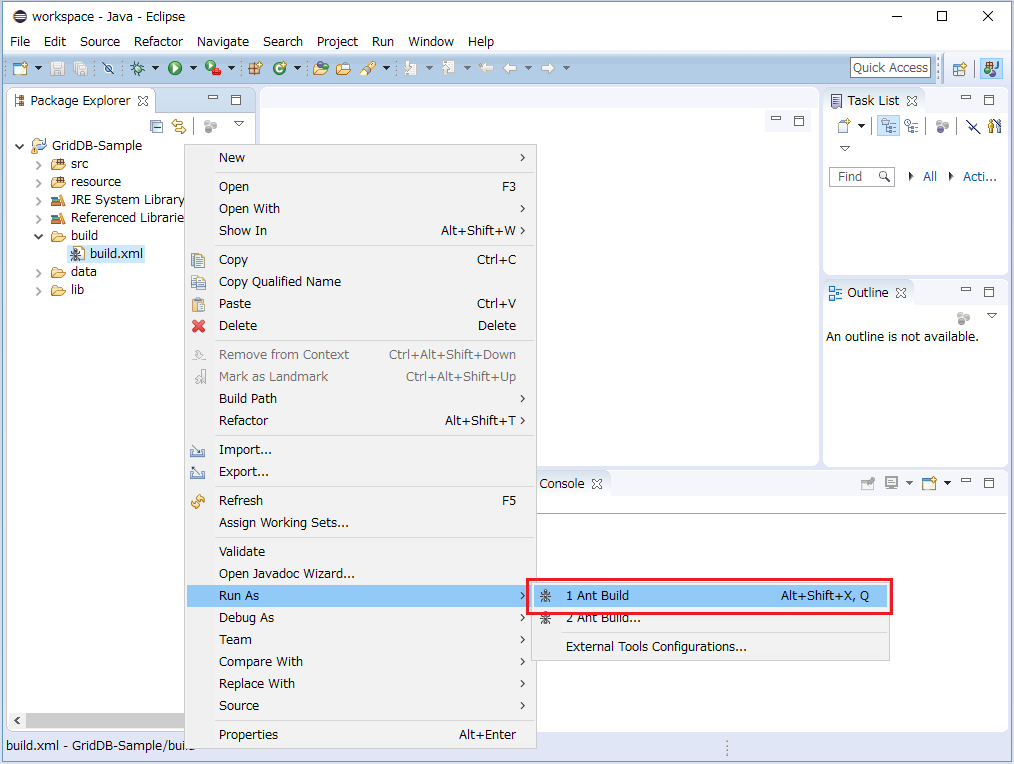Open the Refactor menu in menu bar
This screenshot has height=764, width=1014.
pyautogui.click(x=158, y=41)
